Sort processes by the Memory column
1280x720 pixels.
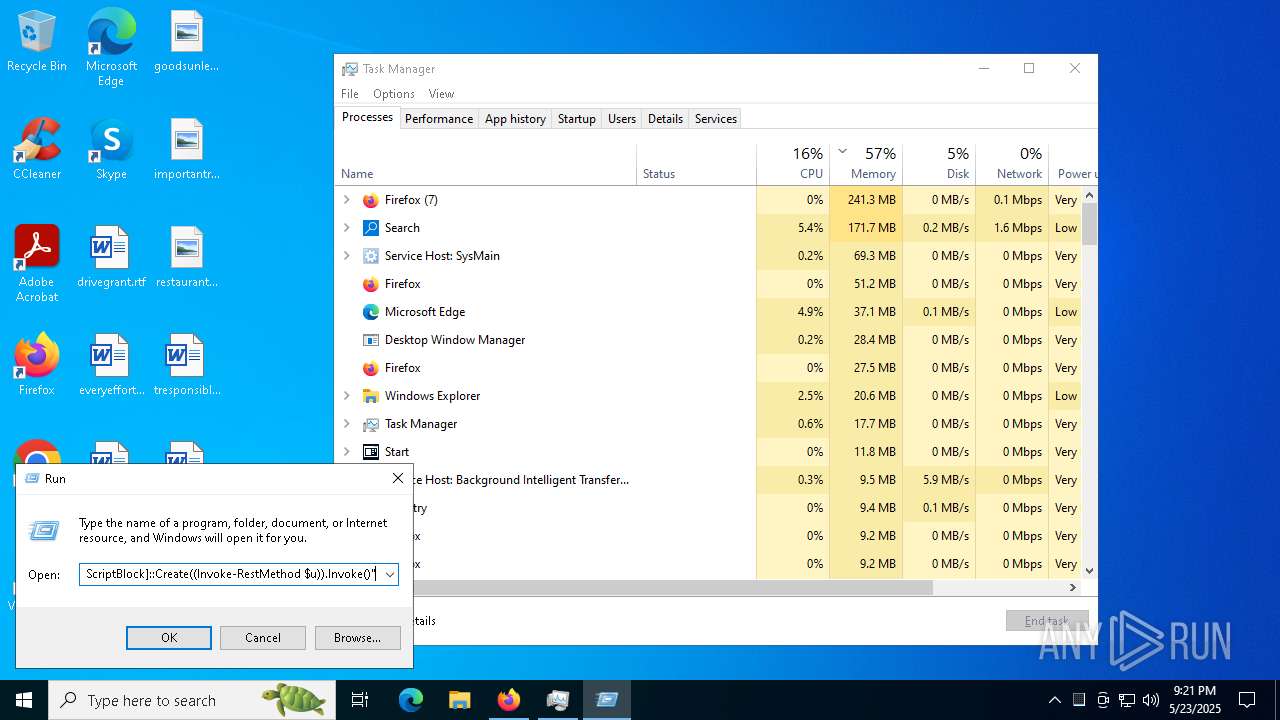tap(866, 164)
